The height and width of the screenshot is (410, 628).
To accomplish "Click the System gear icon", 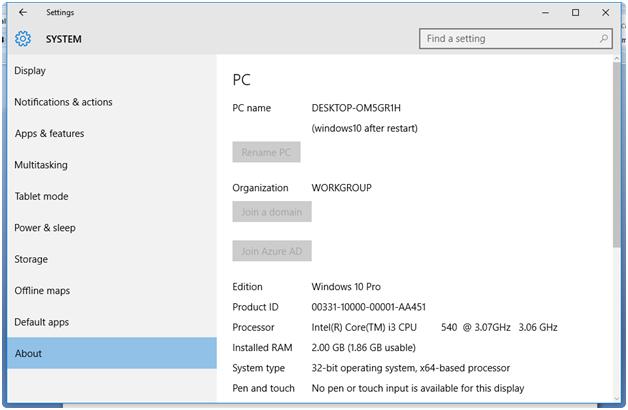I will click(23, 39).
